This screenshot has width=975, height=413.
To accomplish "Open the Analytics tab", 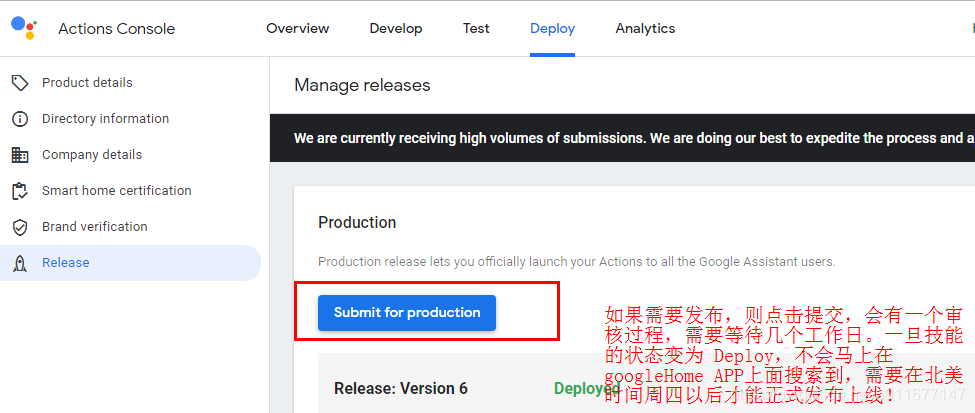I will click(x=645, y=29).
